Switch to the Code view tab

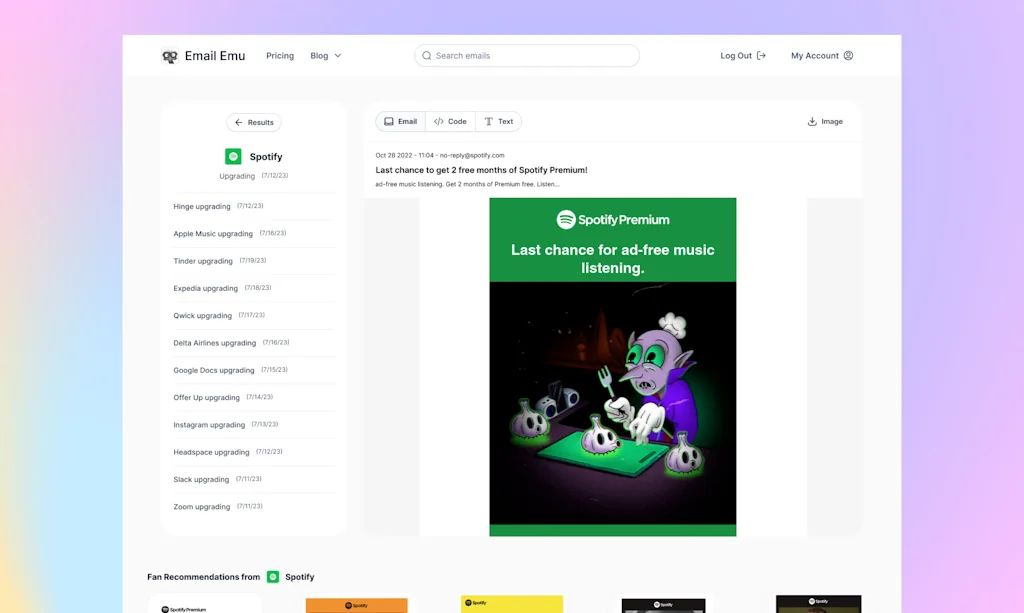450,122
